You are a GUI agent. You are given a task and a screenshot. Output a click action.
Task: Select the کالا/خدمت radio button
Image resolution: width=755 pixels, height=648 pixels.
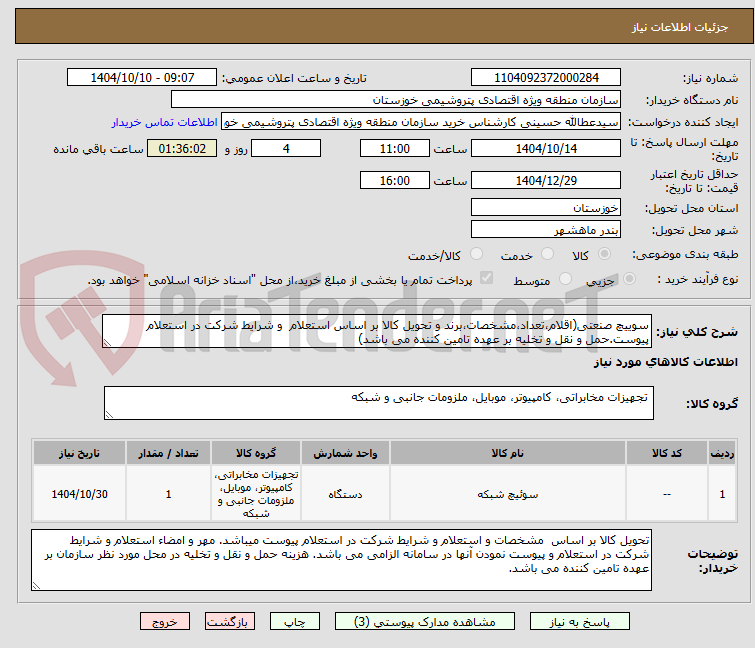(476, 254)
